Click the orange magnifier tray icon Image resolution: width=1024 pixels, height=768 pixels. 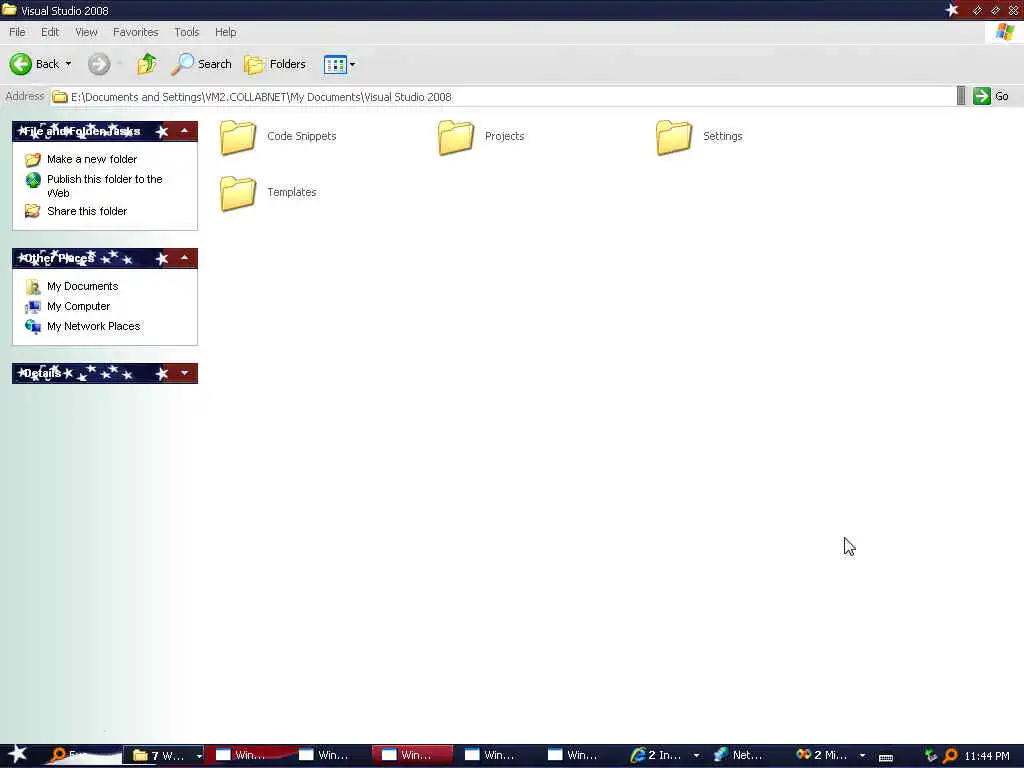point(950,756)
